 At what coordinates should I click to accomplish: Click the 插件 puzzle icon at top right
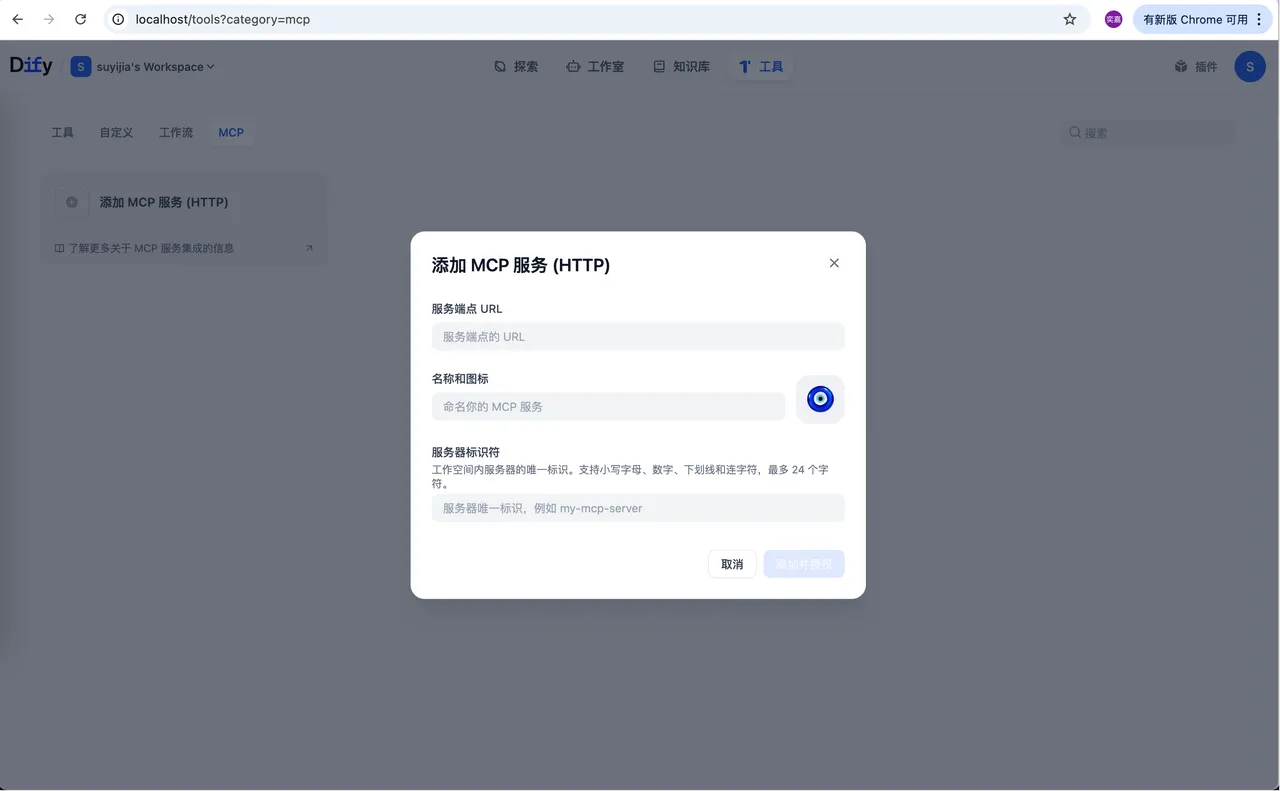coord(1181,66)
